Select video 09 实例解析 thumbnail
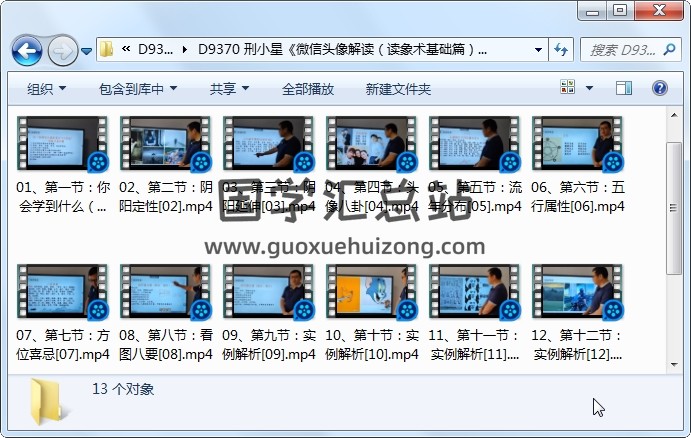 point(269,292)
